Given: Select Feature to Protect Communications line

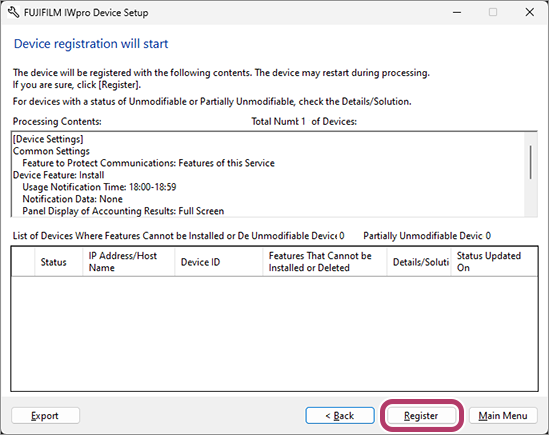Looking at the screenshot, I should (x=148, y=163).
